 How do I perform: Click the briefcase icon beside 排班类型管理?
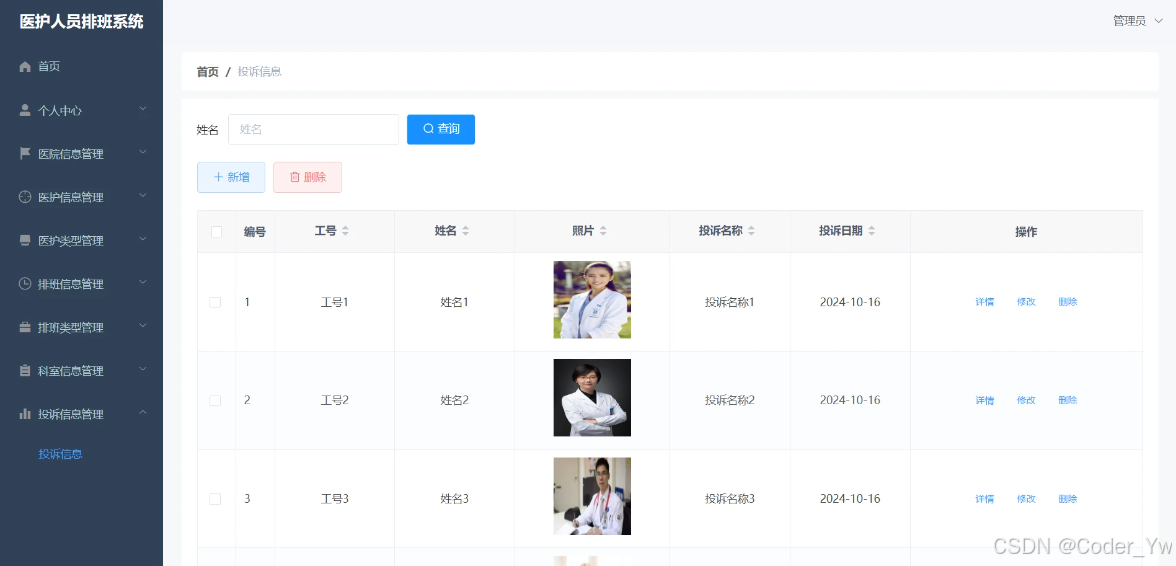click(25, 328)
